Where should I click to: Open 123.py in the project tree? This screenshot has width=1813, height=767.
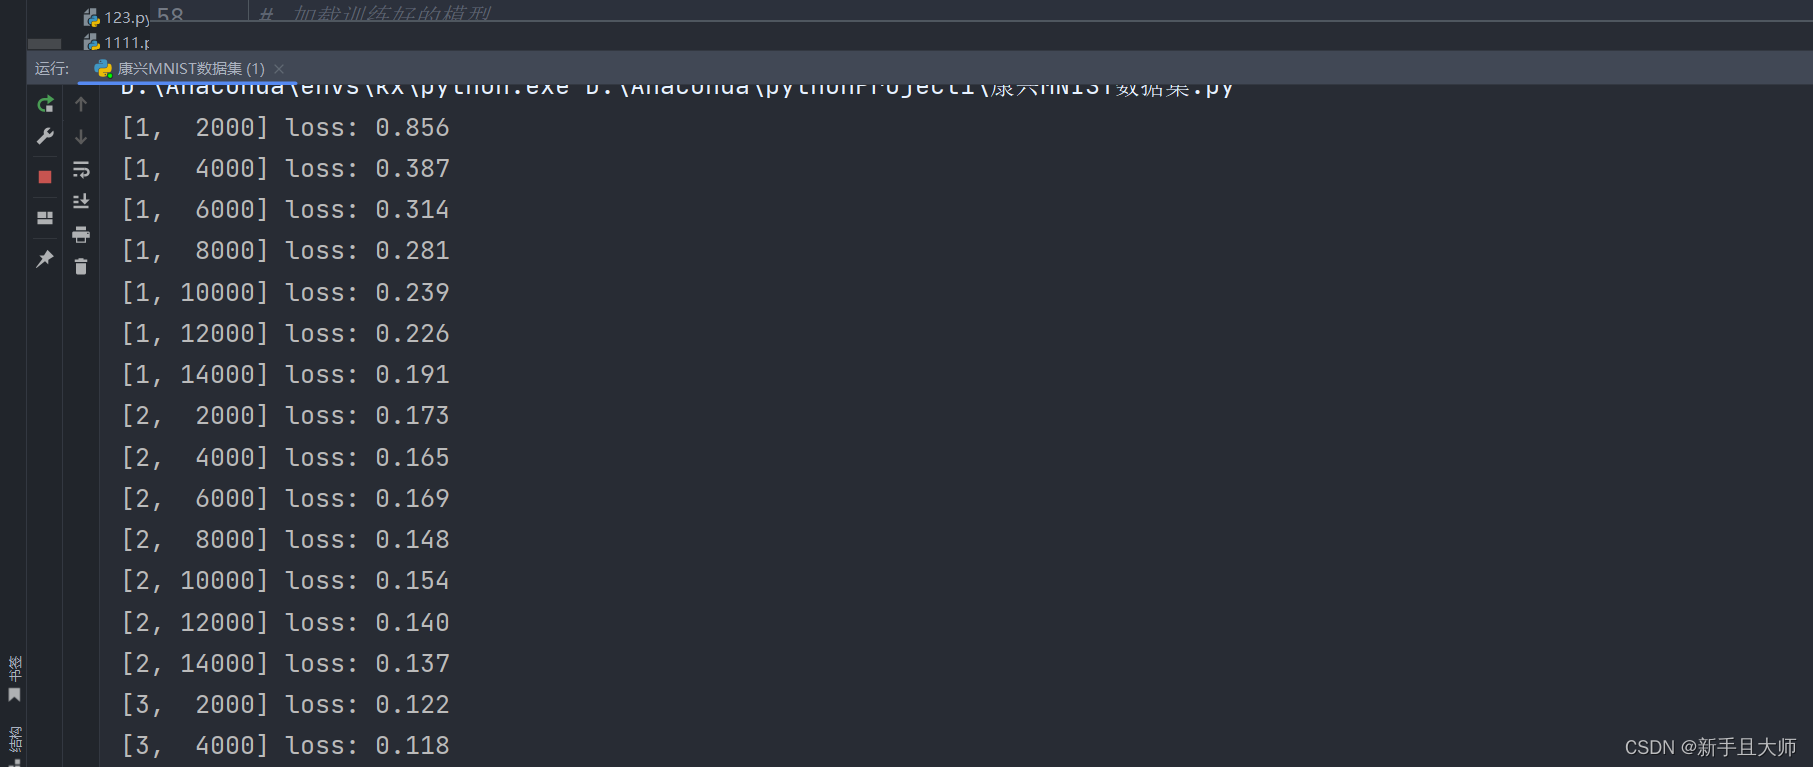pos(117,17)
